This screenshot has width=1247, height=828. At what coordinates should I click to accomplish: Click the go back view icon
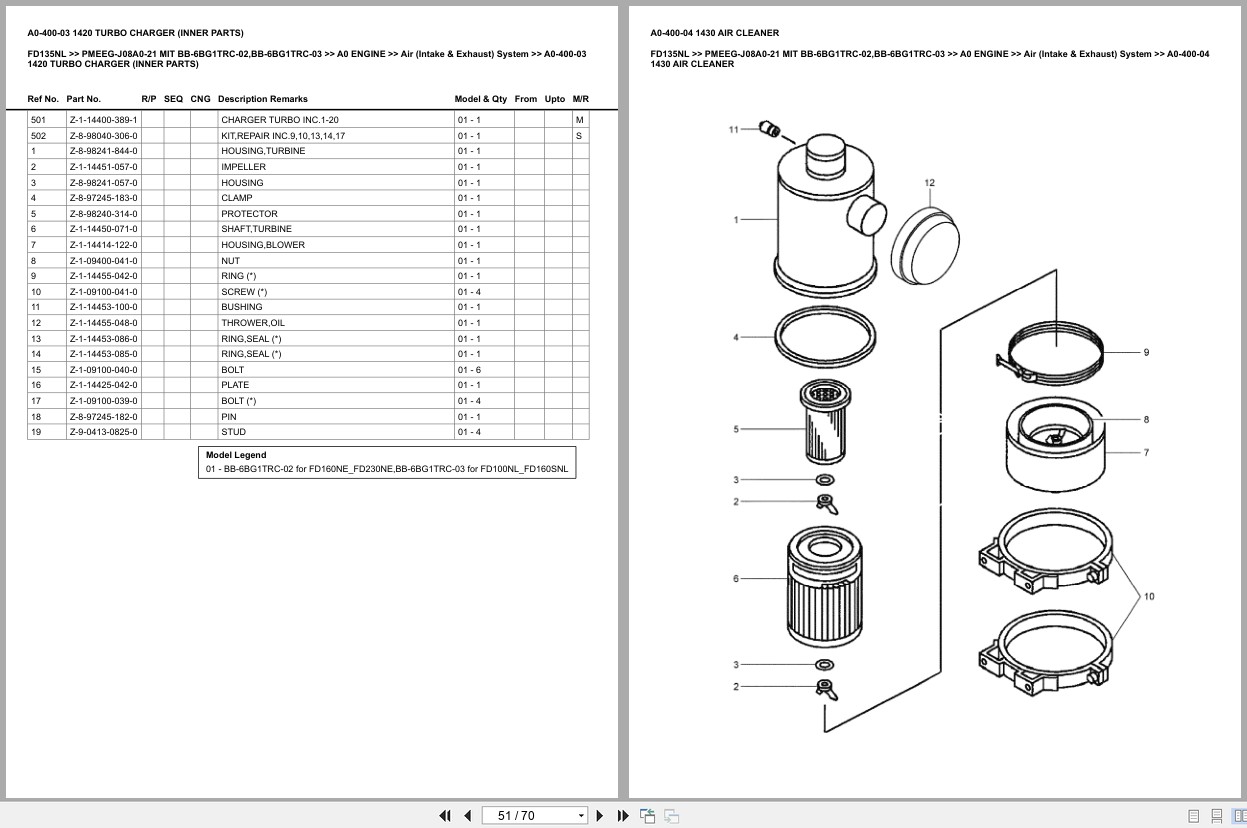point(647,815)
